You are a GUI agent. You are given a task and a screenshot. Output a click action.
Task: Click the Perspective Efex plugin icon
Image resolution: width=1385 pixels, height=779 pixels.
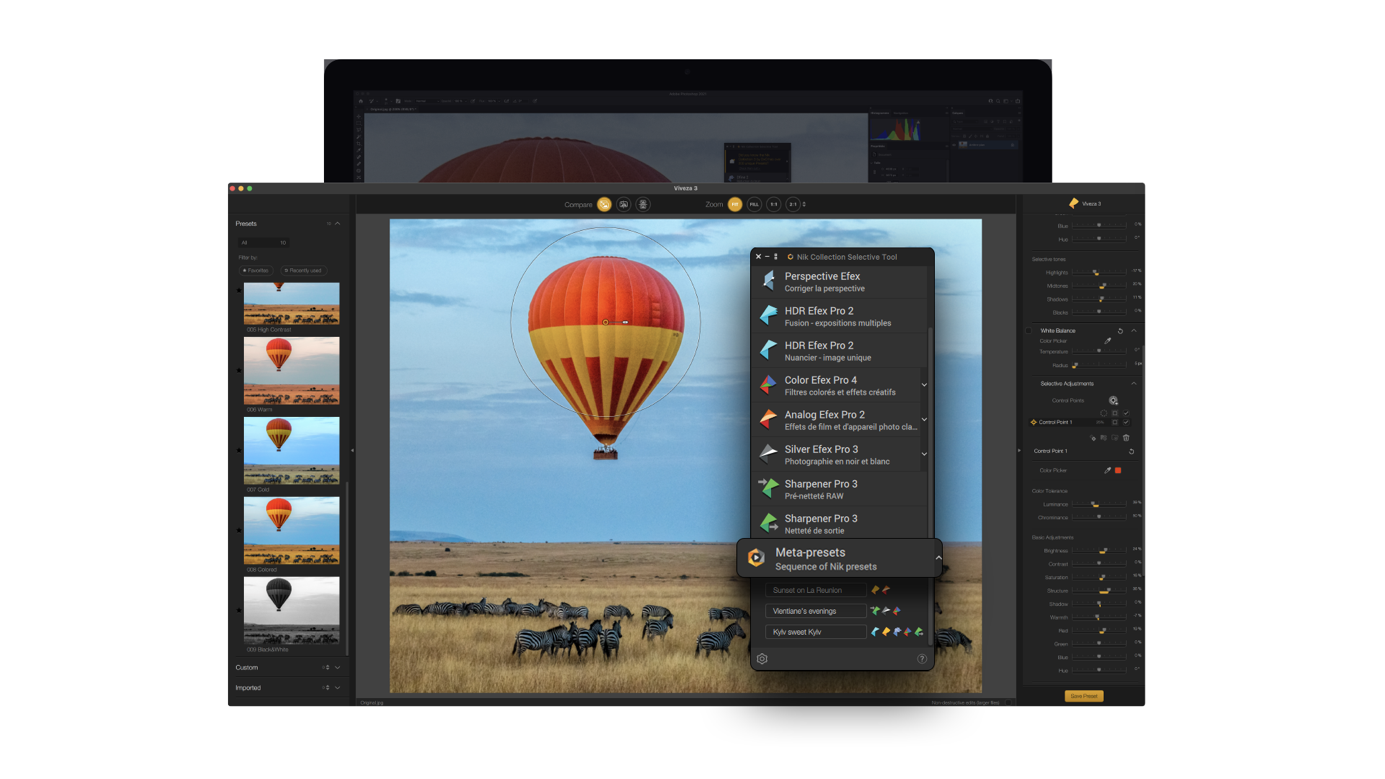click(x=768, y=282)
